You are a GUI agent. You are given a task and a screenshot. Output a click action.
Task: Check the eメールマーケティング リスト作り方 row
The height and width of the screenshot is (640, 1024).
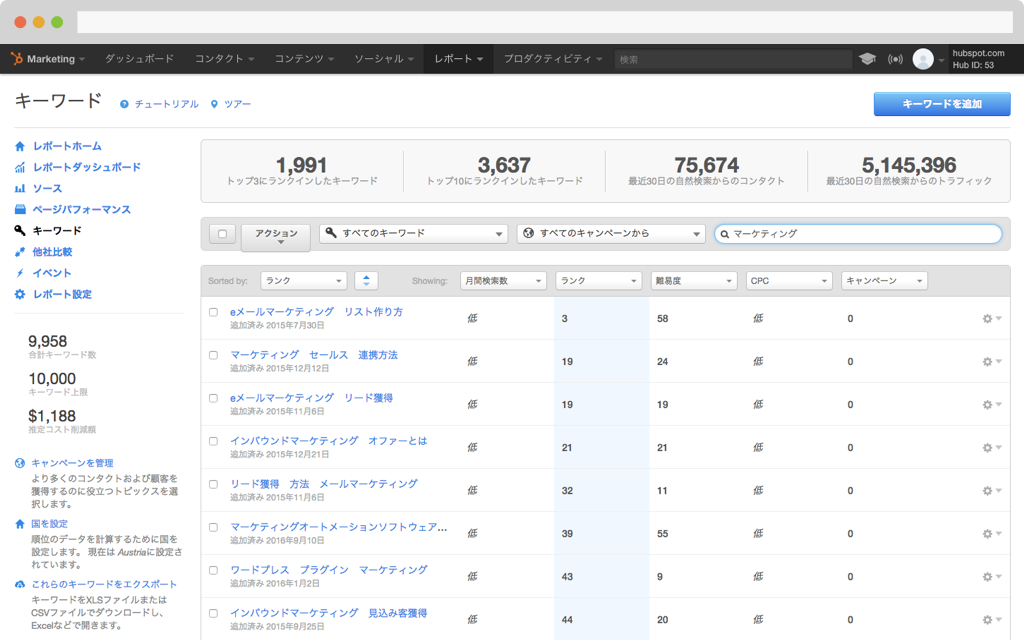[213, 312]
